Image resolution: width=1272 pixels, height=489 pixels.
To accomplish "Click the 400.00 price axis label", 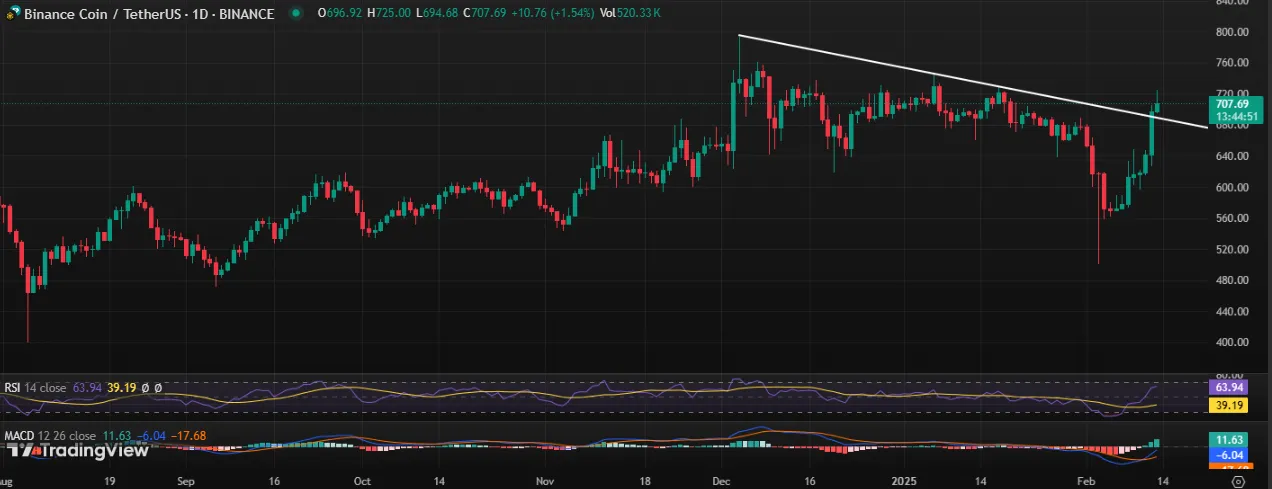I will tap(1231, 342).
